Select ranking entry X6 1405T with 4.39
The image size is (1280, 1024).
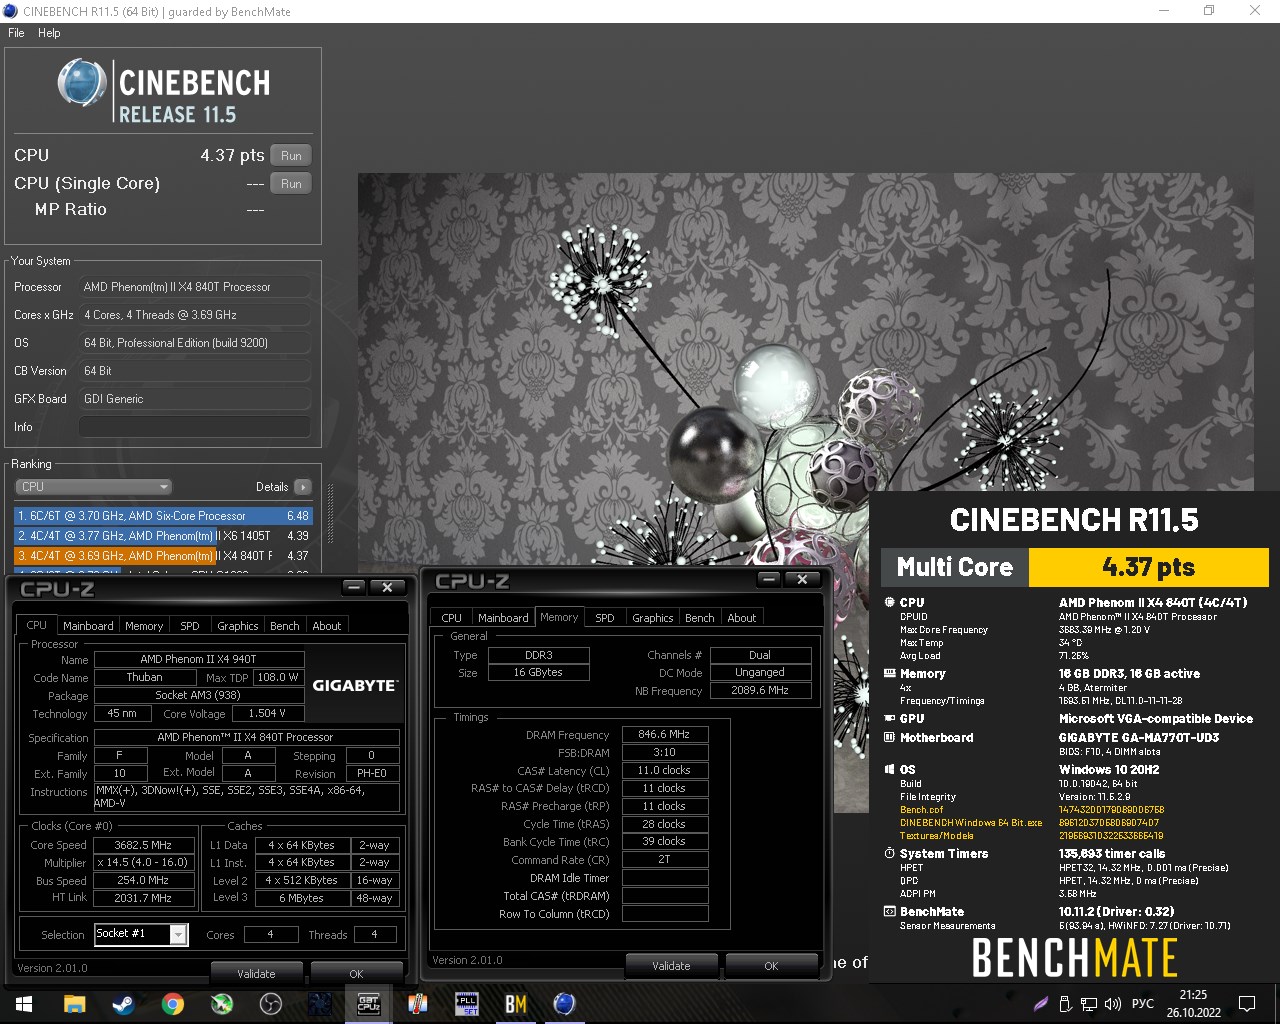(x=163, y=536)
